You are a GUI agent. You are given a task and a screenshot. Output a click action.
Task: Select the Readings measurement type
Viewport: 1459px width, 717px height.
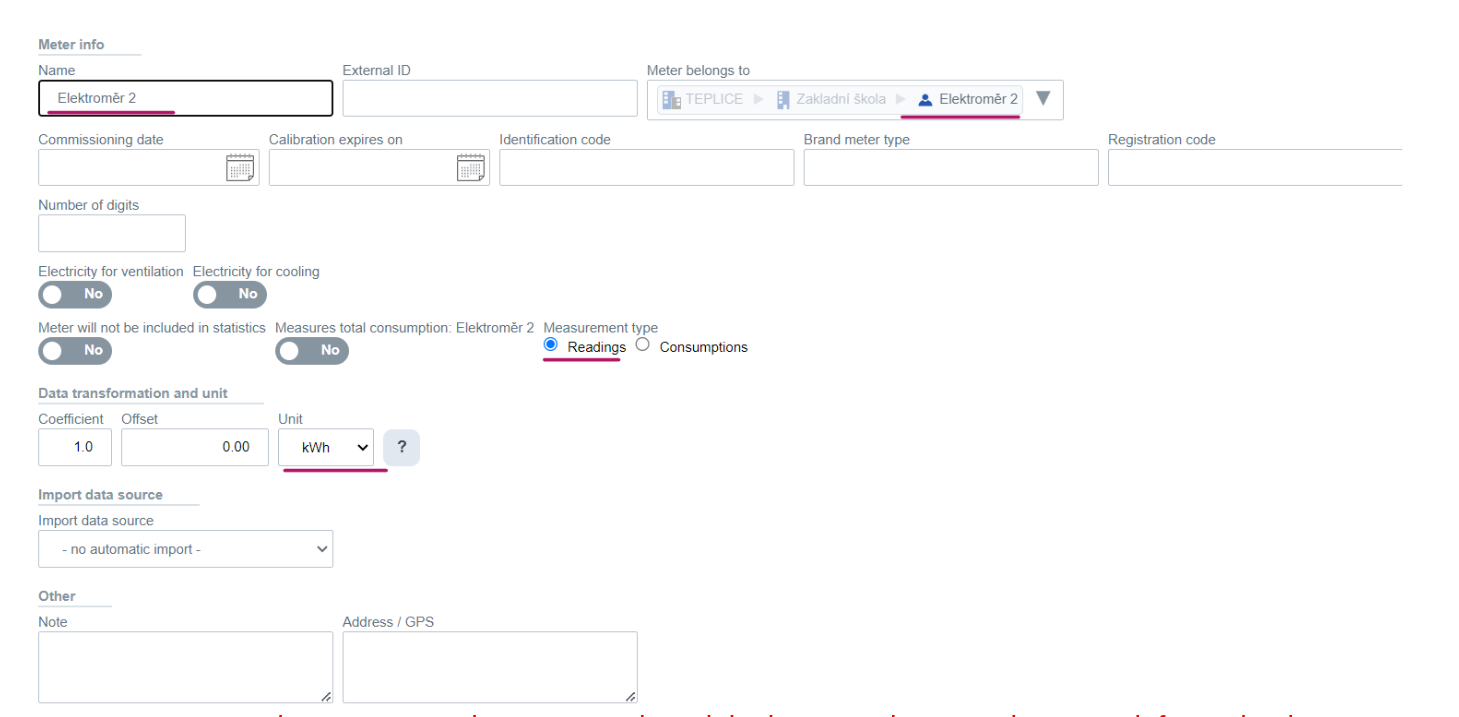550,345
